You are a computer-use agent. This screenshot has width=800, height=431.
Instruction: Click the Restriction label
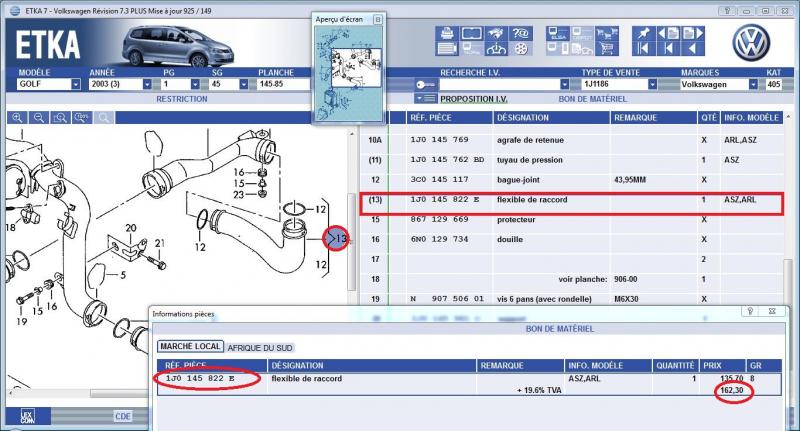(x=182, y=99)
